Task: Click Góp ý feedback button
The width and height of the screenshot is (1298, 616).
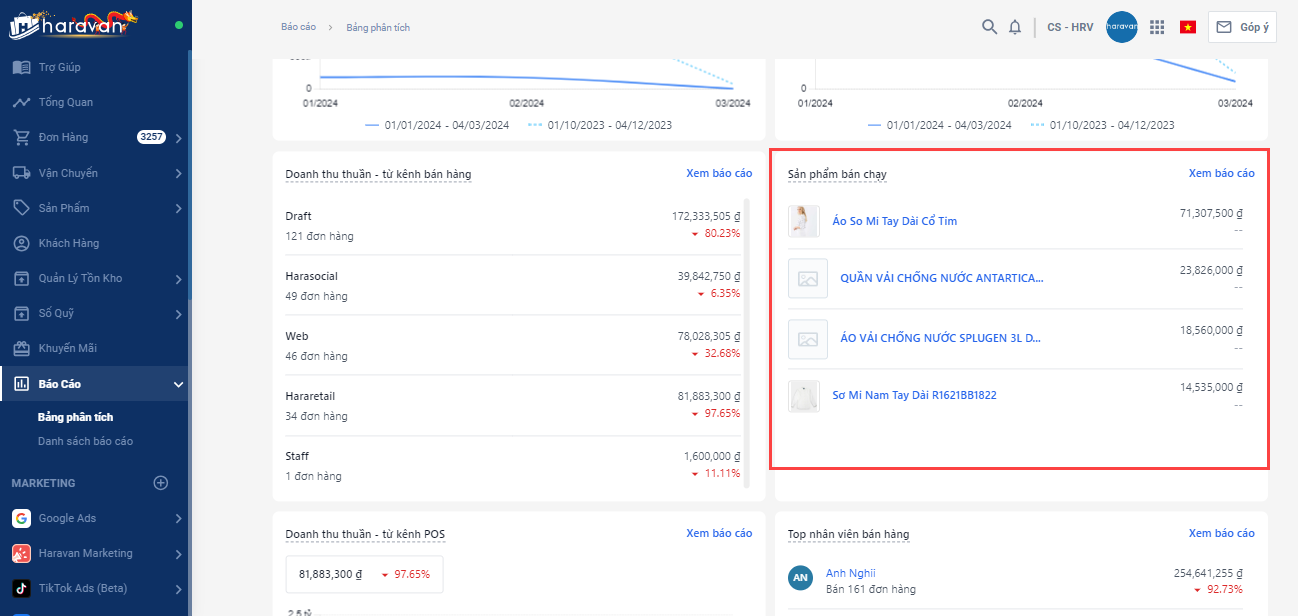Action: coord(1242,27)
